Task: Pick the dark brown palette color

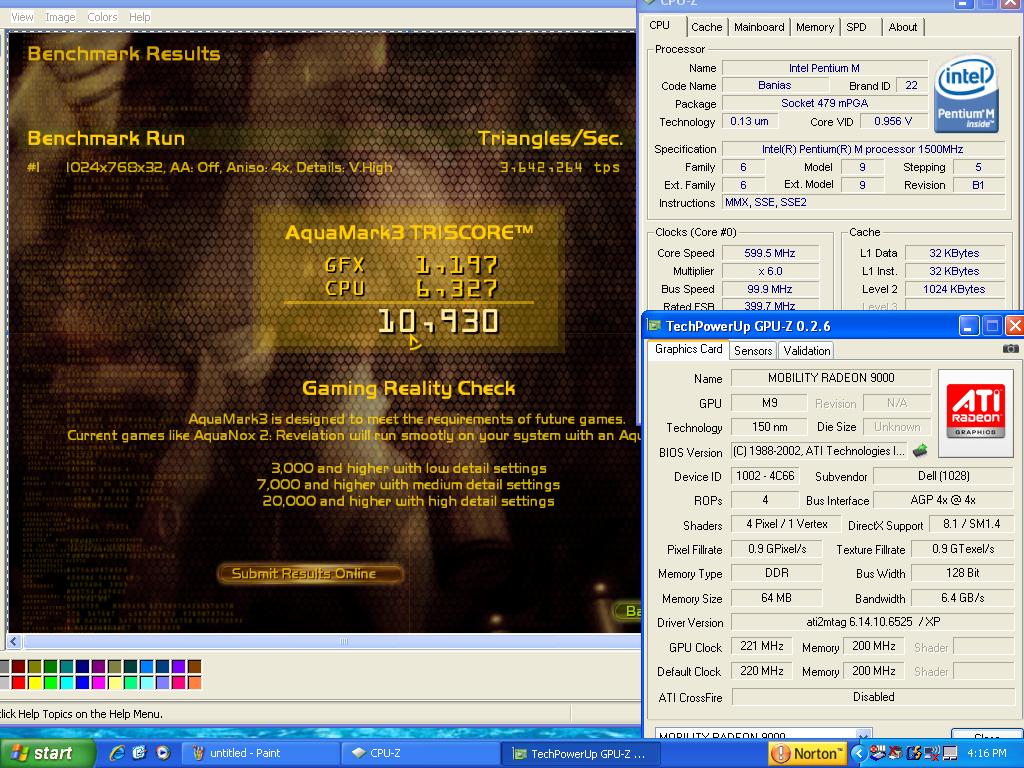Action: [x=195, y=666]
